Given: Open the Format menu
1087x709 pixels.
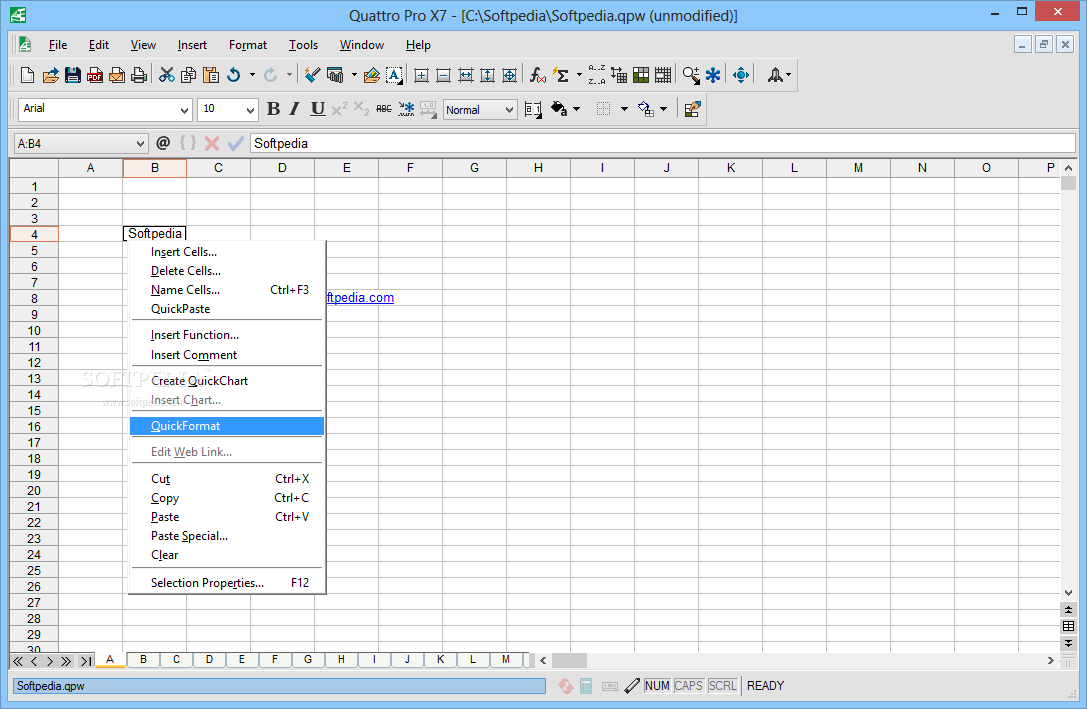Looking at the screenshot, I should (x=247, y=45).
